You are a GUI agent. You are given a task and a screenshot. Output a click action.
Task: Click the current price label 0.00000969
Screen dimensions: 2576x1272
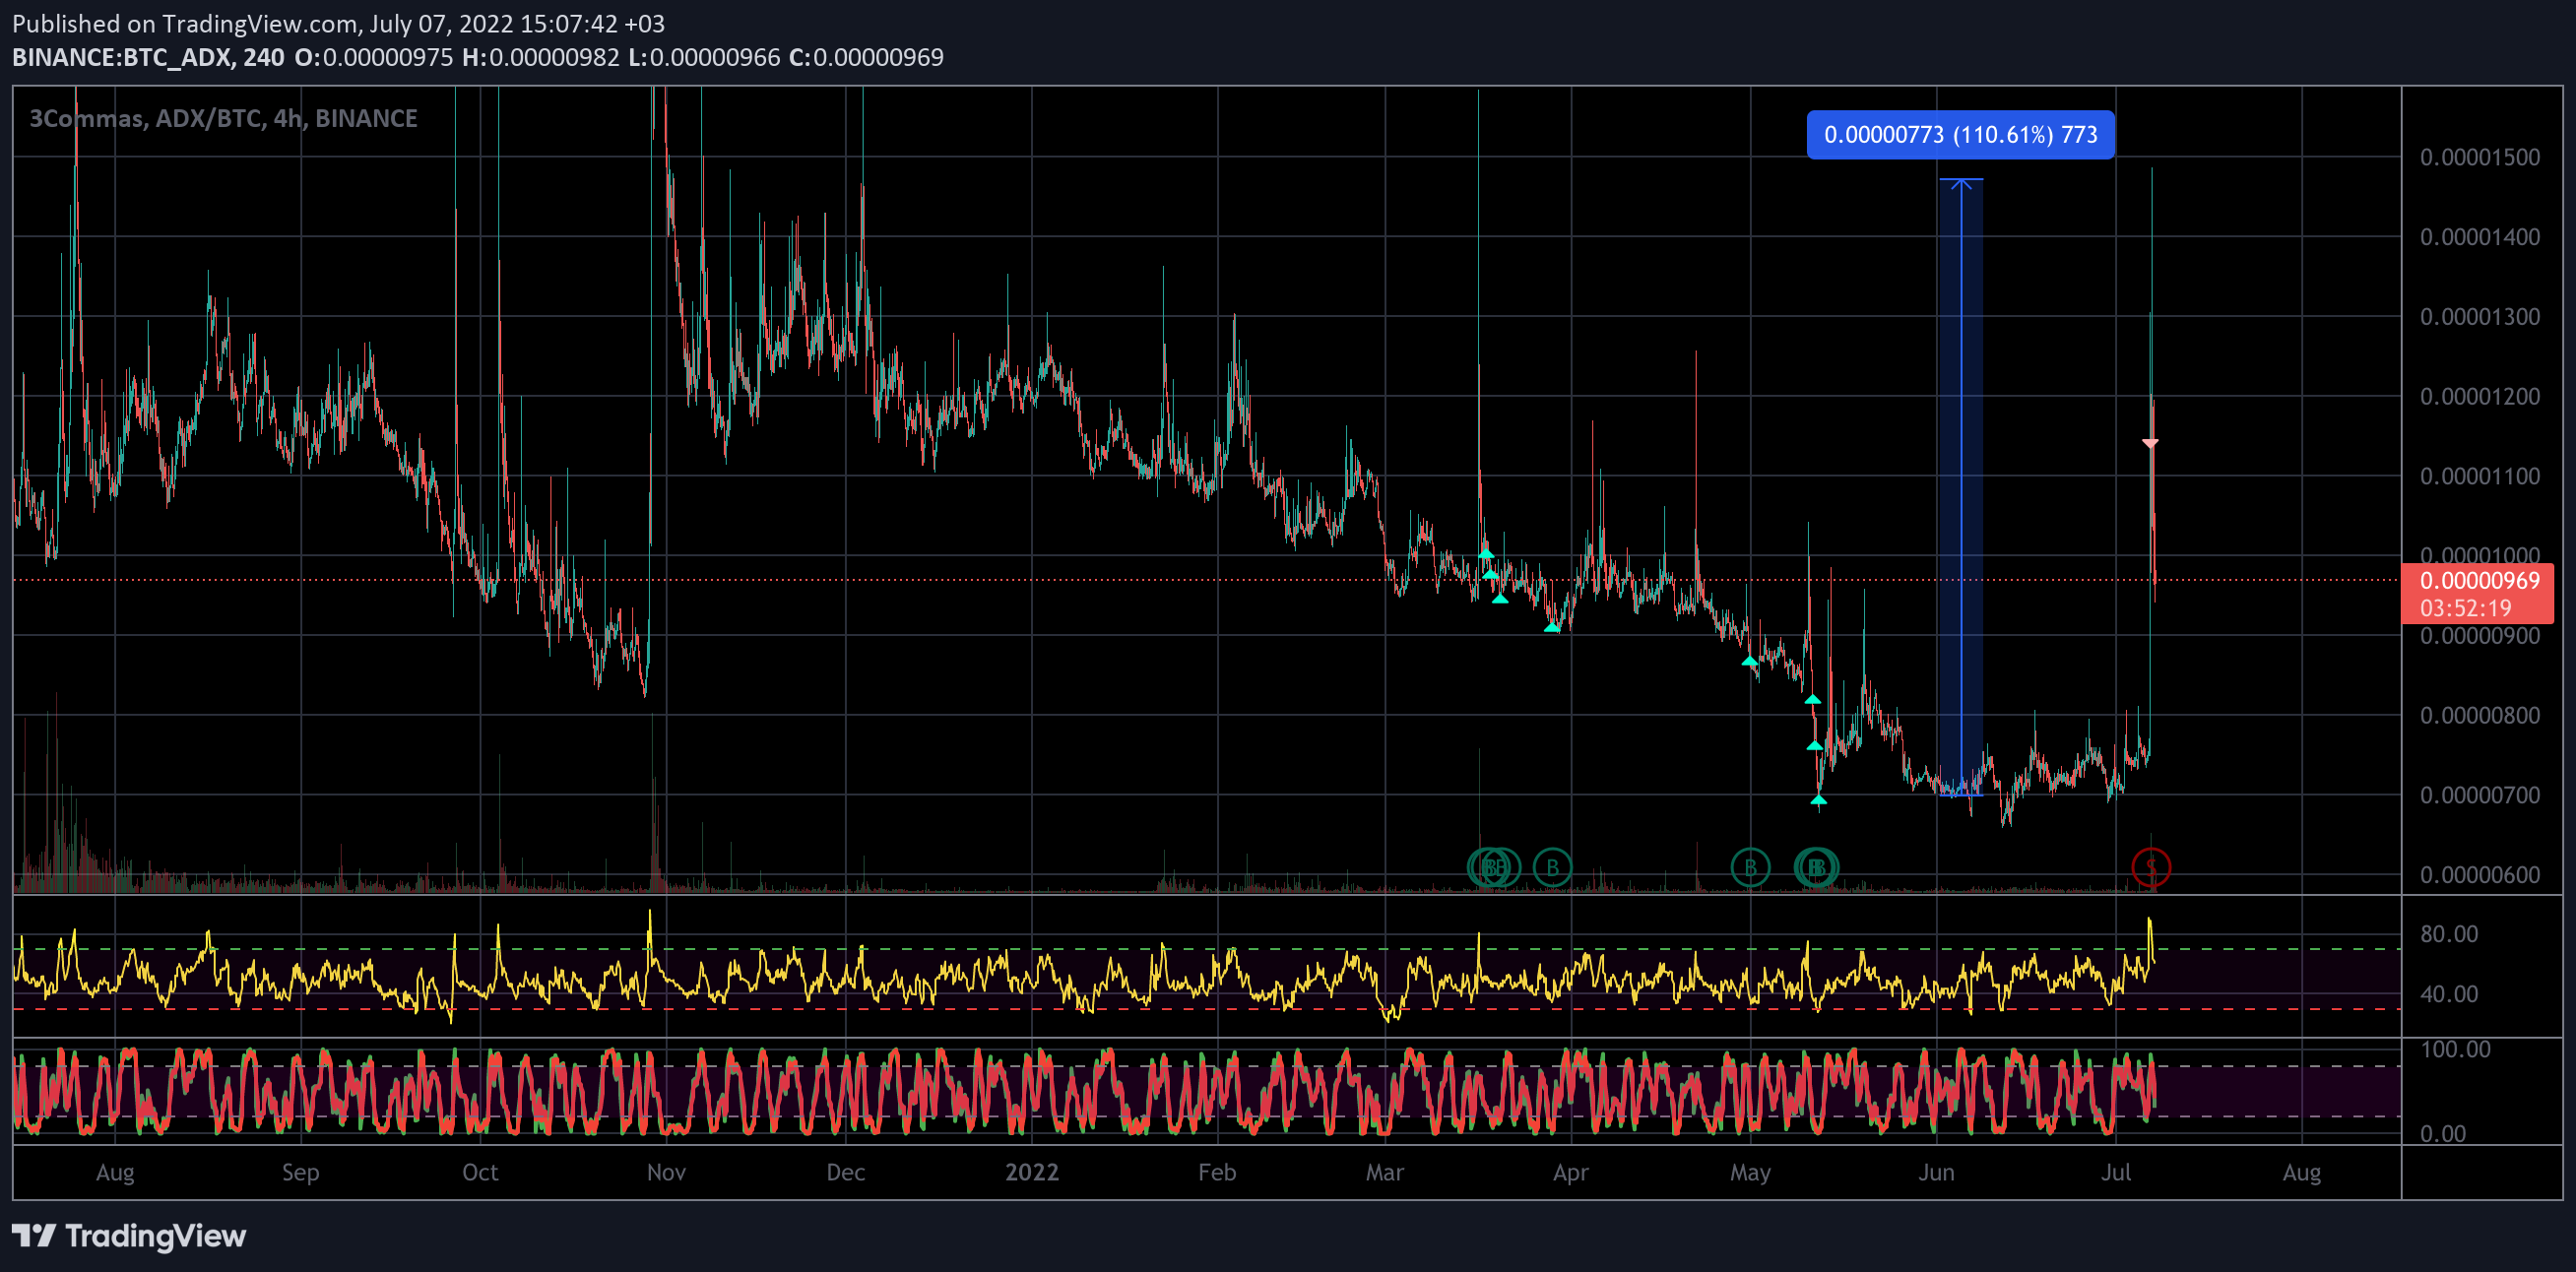coord(2479,581)
